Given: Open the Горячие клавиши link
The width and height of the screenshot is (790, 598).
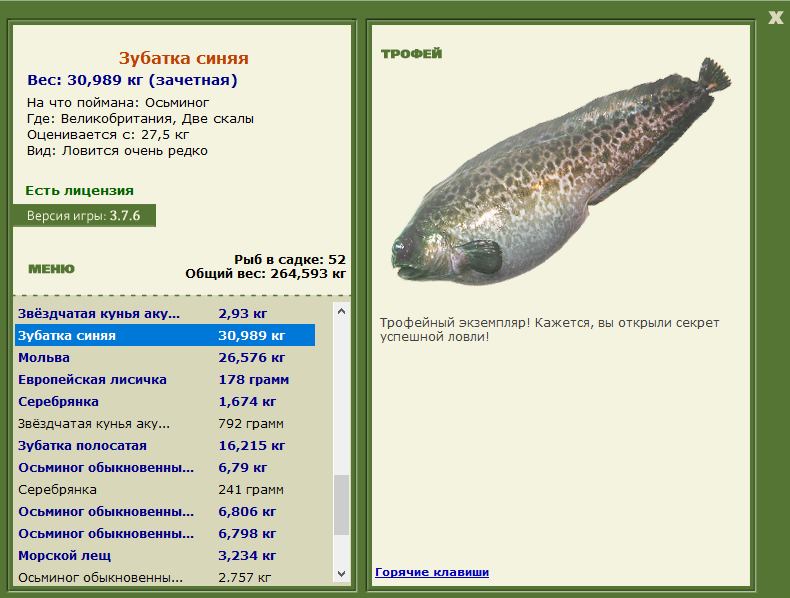Looking at the screenshot, I should pos(432,572).
